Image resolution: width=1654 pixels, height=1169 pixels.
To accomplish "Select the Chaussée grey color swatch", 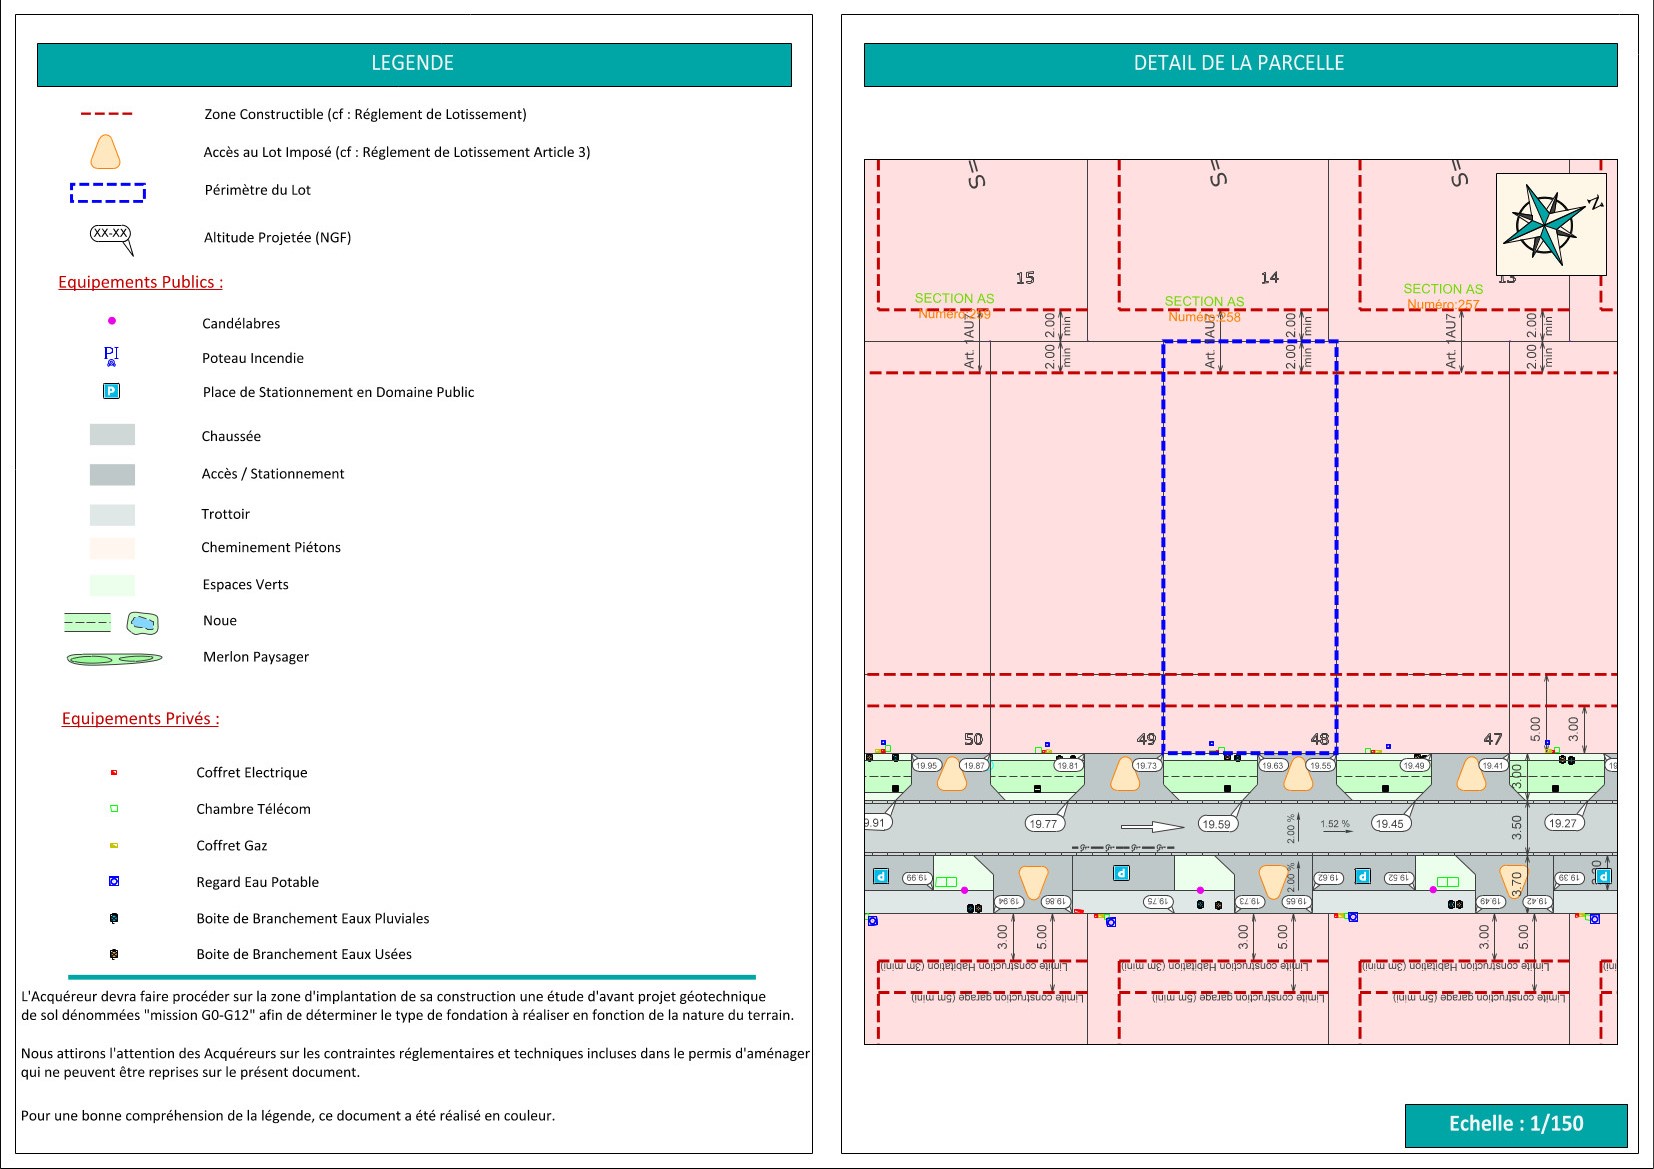I will click(x=112, y=435).
